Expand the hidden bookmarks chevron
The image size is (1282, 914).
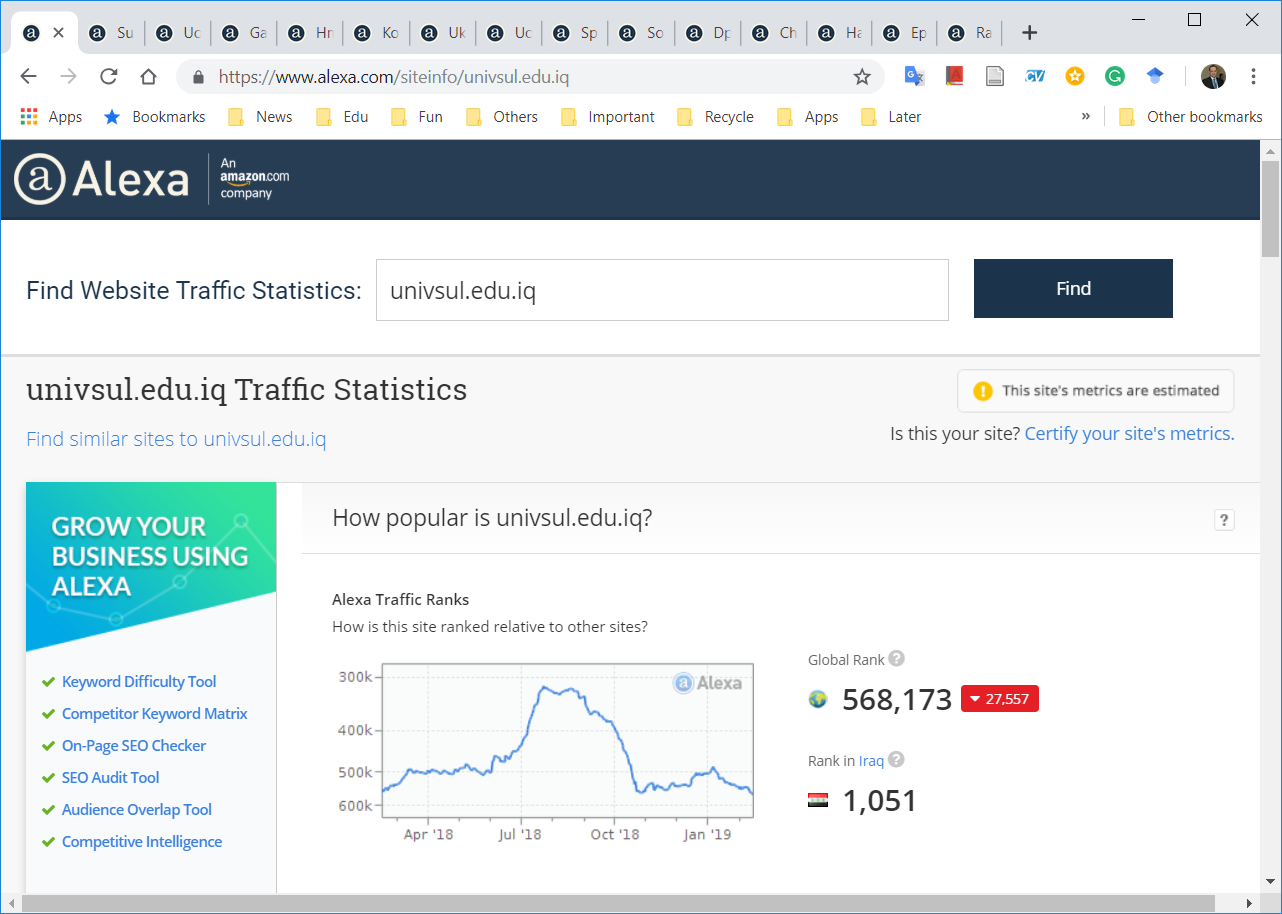click(1085, 117)
